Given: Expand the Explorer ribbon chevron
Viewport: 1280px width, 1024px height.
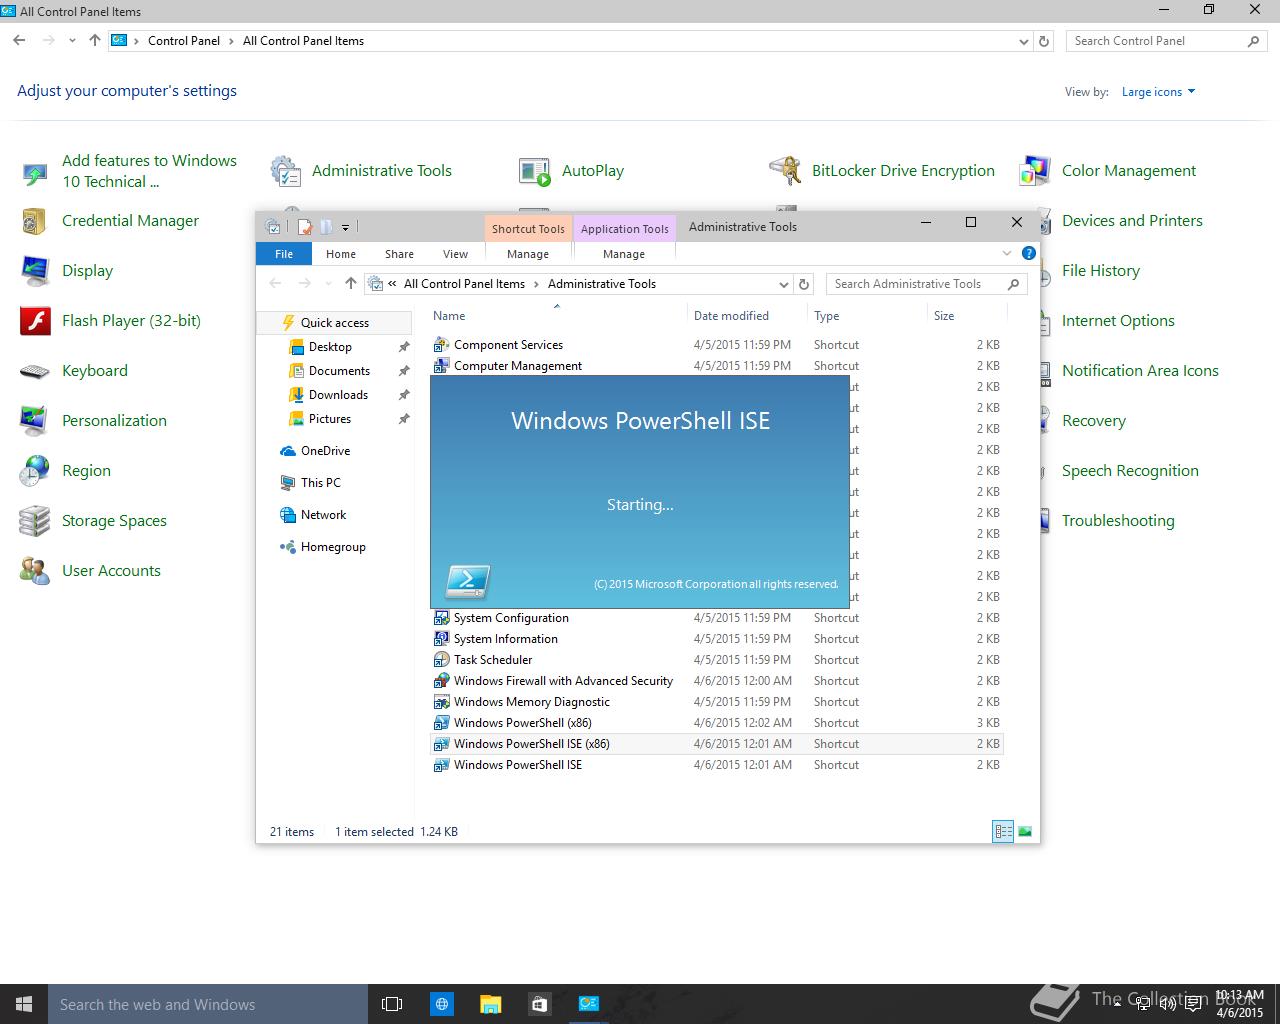Looking at the screenshot, I should coord(1006,253).
